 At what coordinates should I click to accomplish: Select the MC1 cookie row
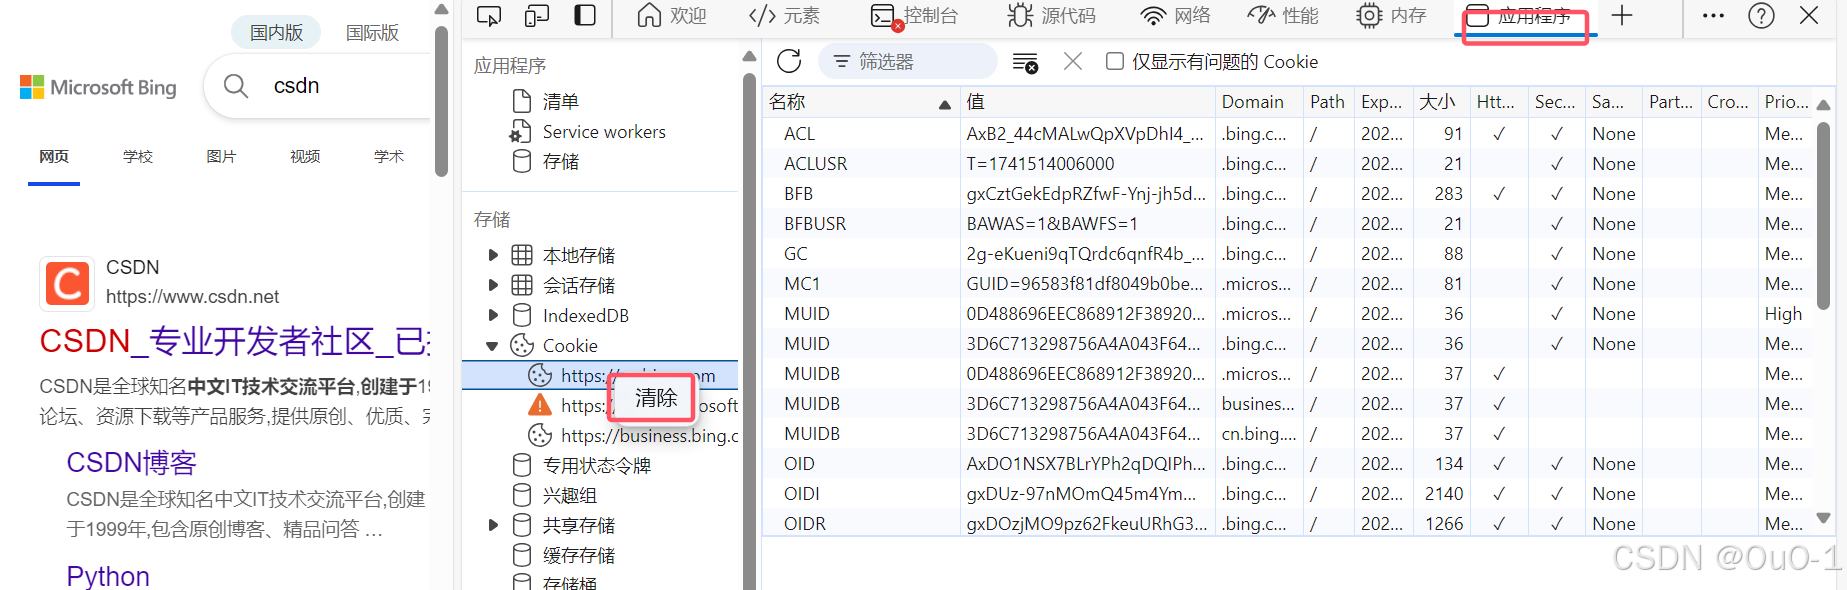[x=1288, y=284]
